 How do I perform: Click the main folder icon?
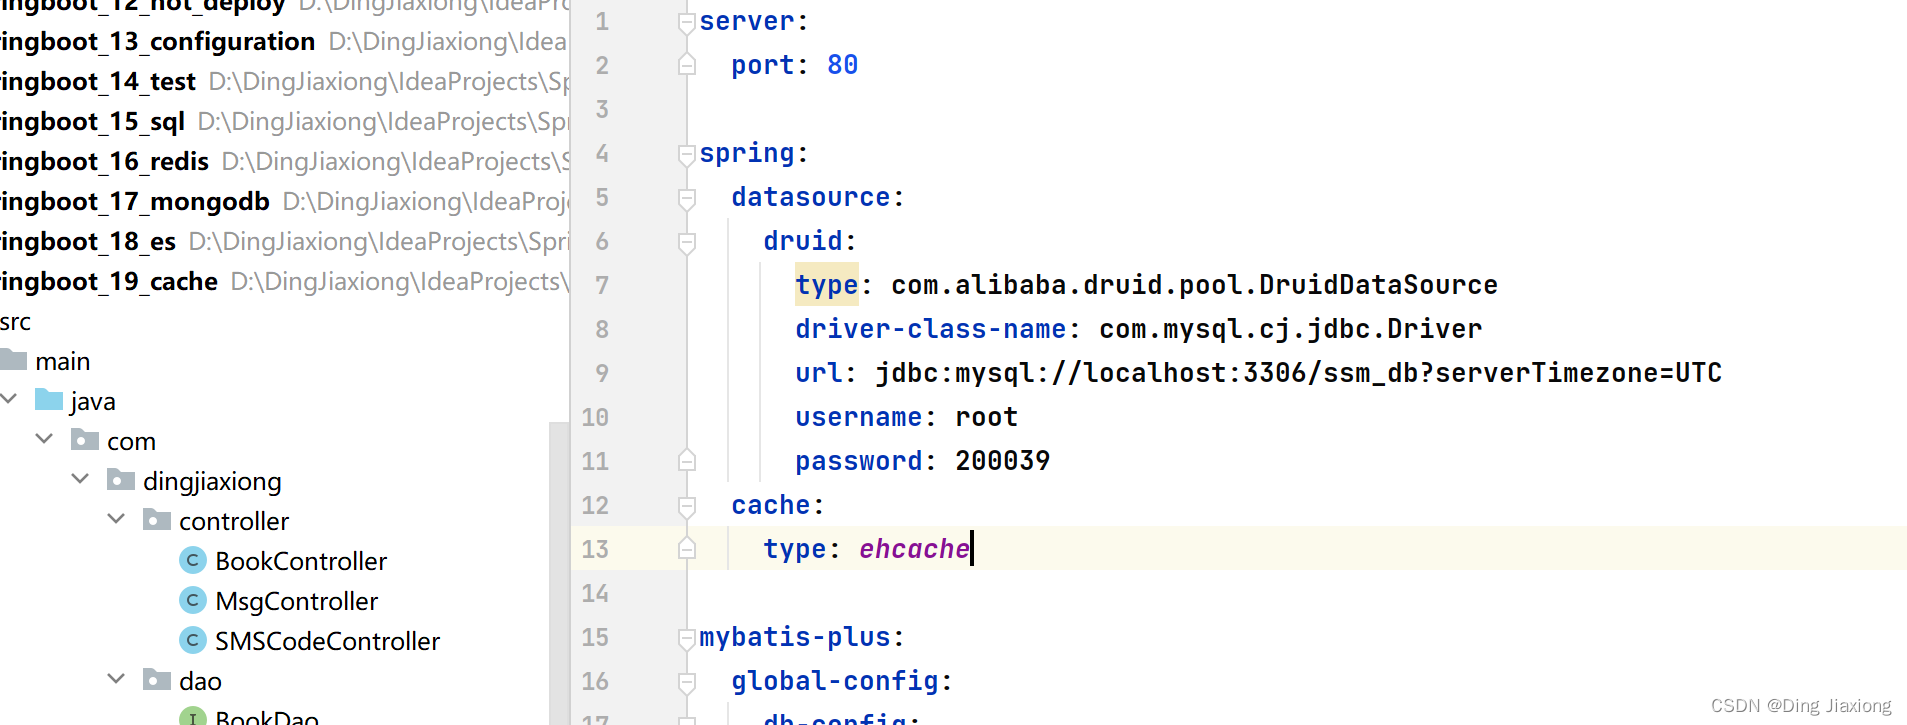(13, 360)
